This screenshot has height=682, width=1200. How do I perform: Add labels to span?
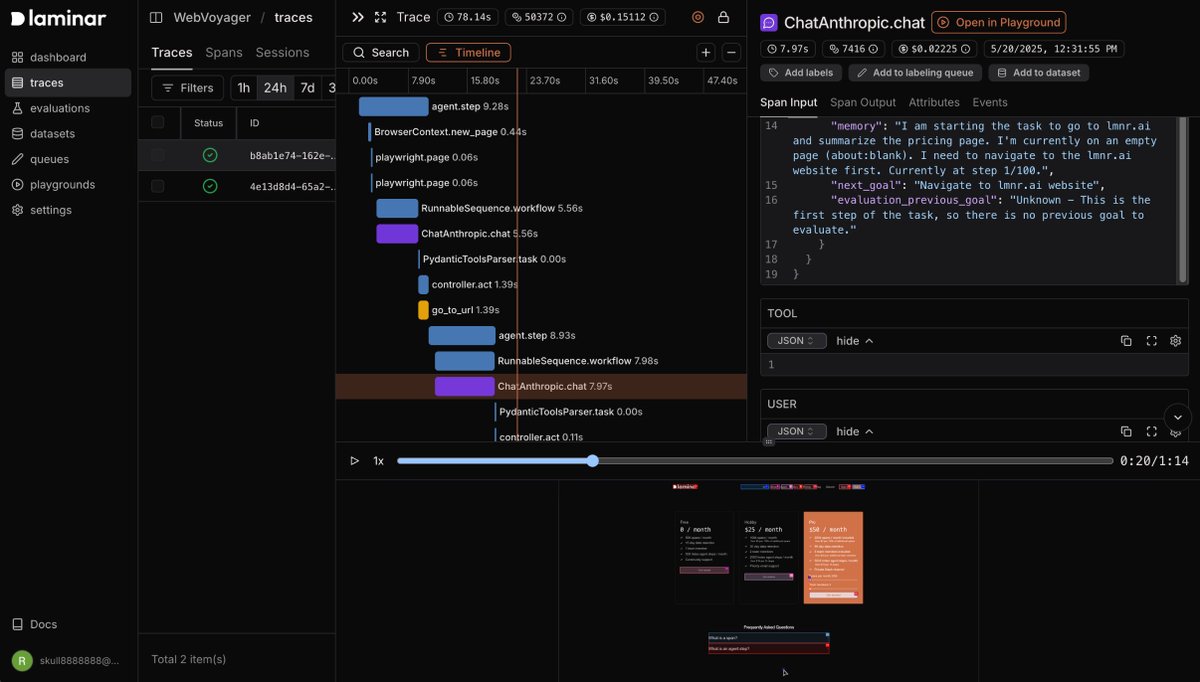801,73
